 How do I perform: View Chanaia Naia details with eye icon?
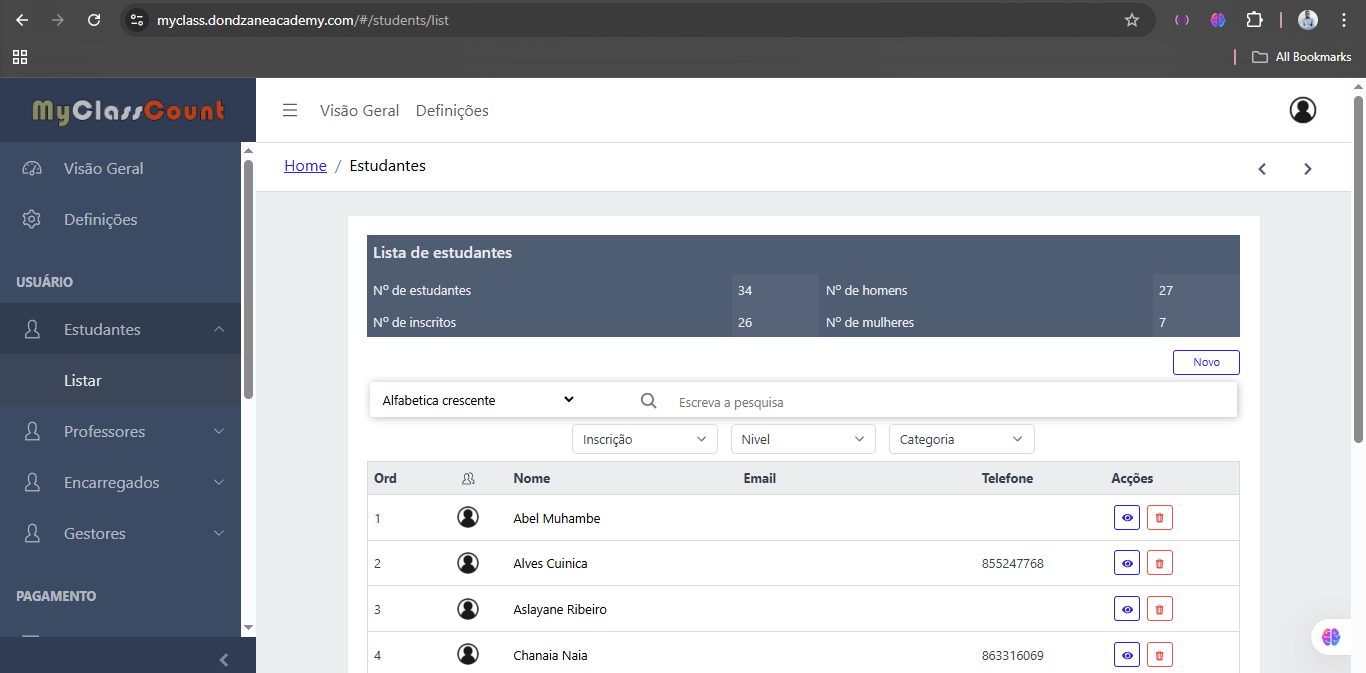[1127, 655]
